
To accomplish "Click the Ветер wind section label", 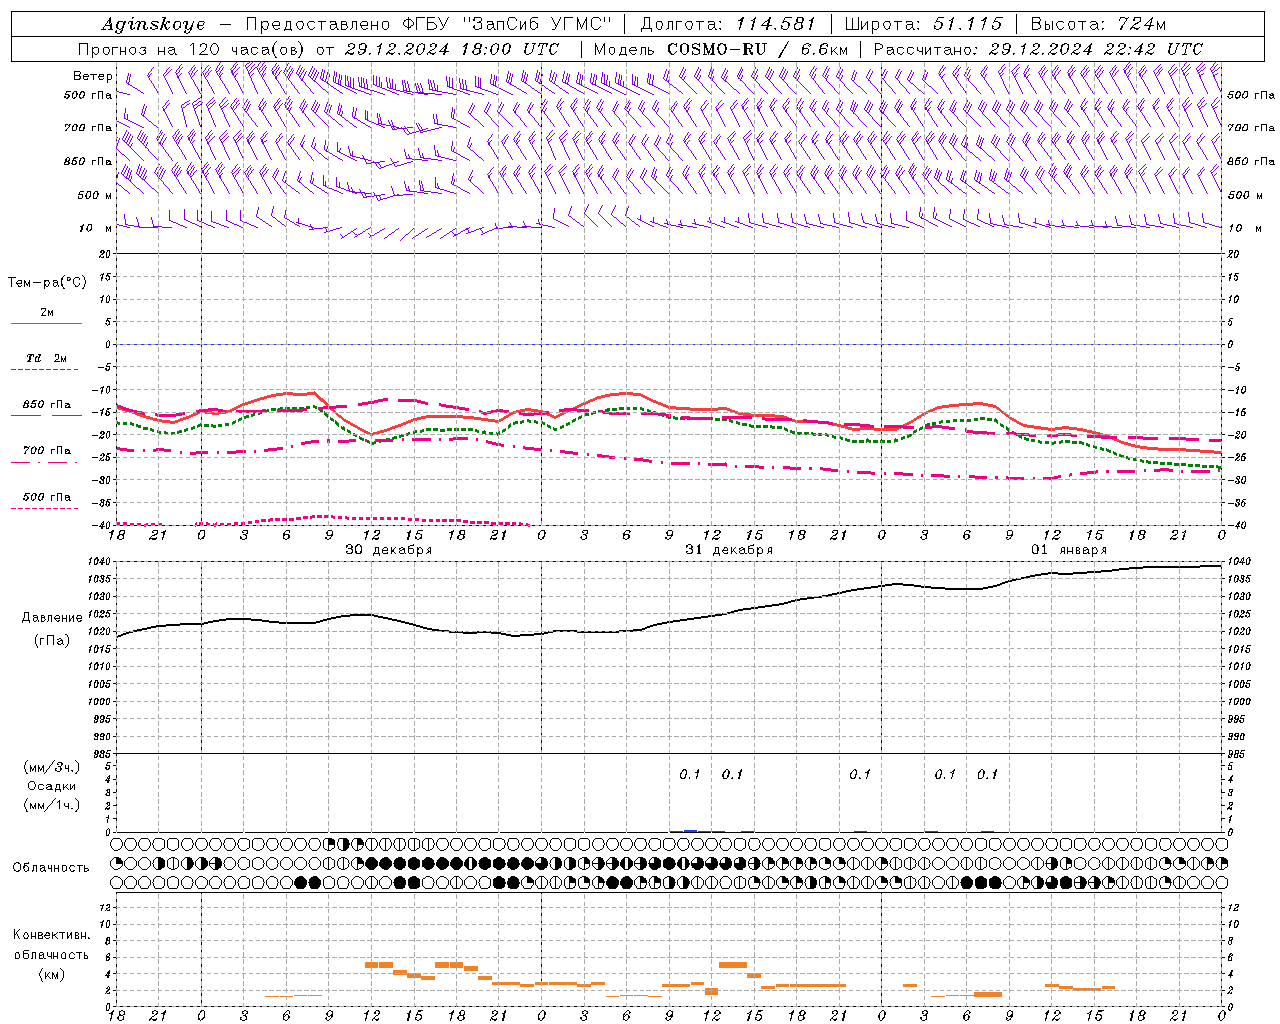I will click(x=92, y=76).
